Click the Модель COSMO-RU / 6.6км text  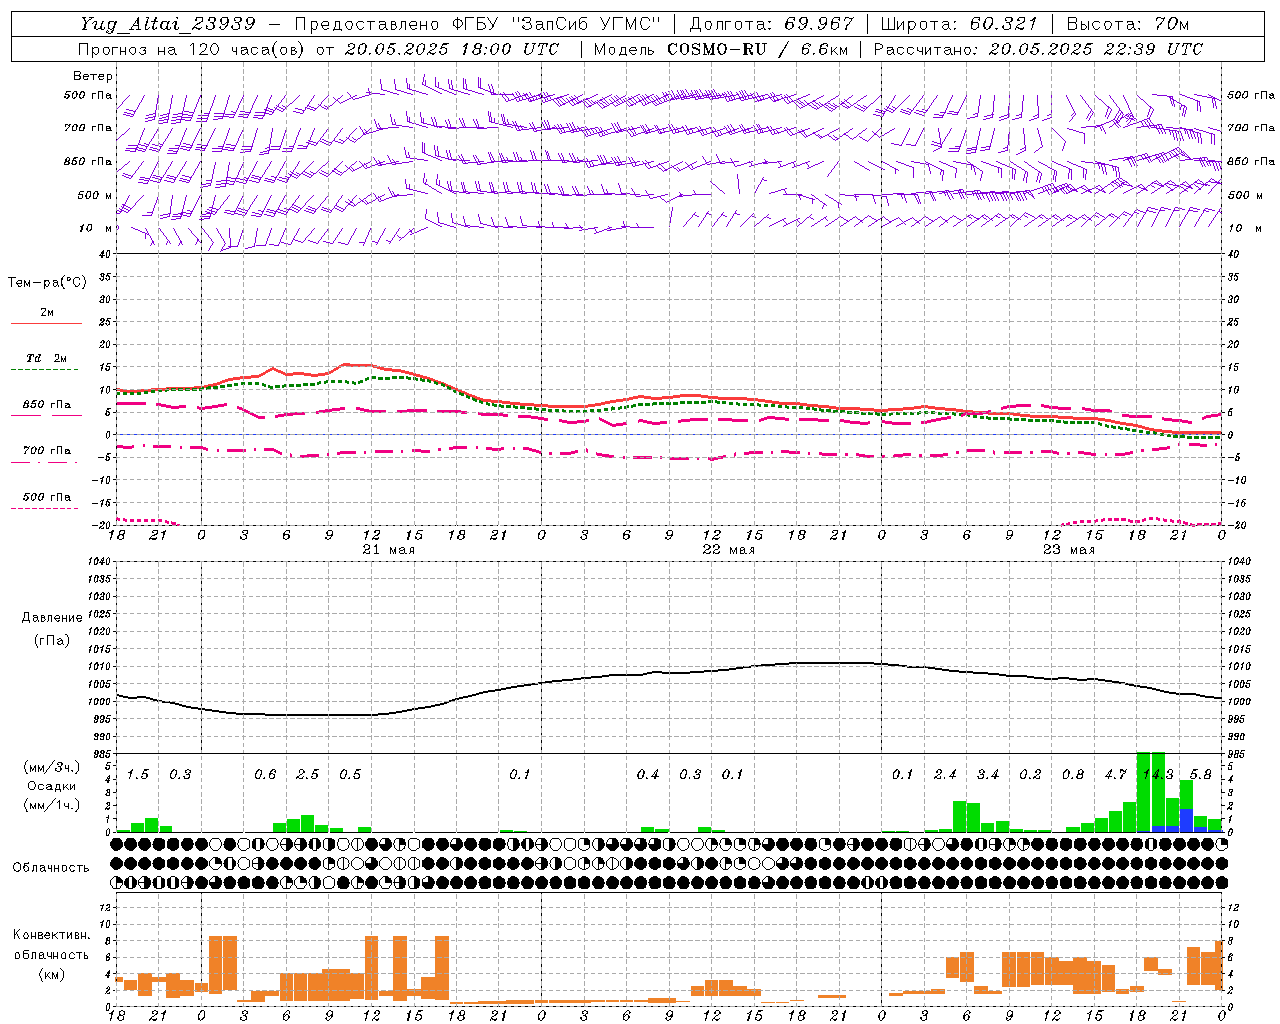pos(720,49)
